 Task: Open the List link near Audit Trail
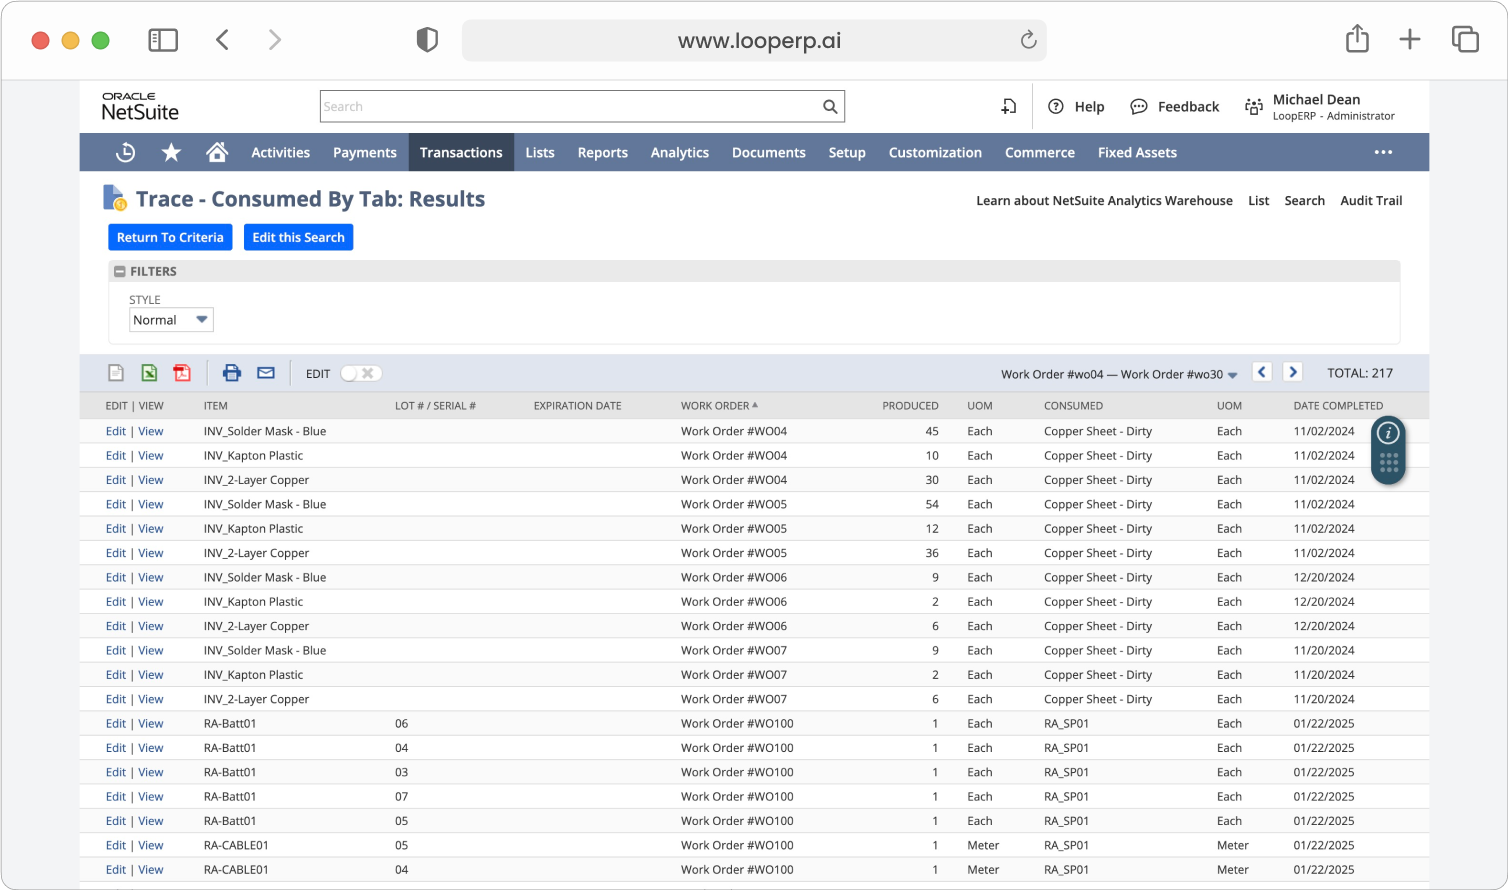(1258, 201)
